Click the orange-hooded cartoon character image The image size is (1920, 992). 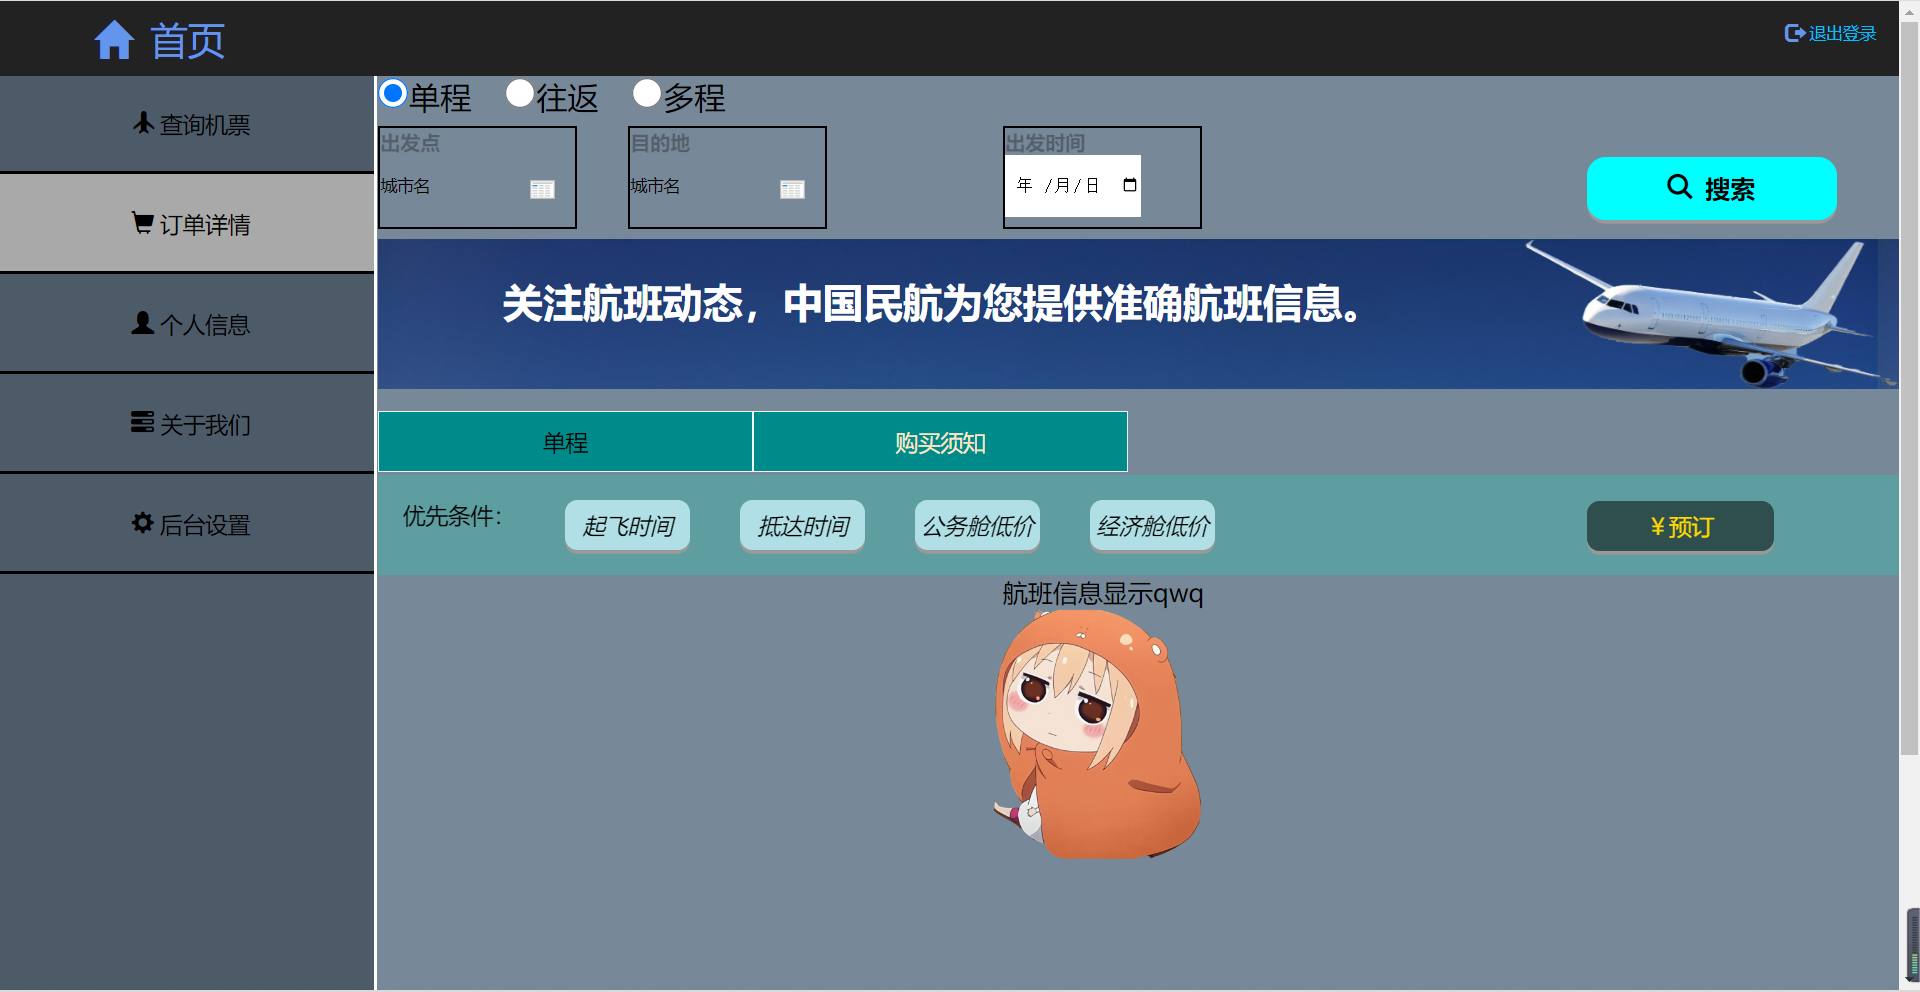tap(1100, 734)
